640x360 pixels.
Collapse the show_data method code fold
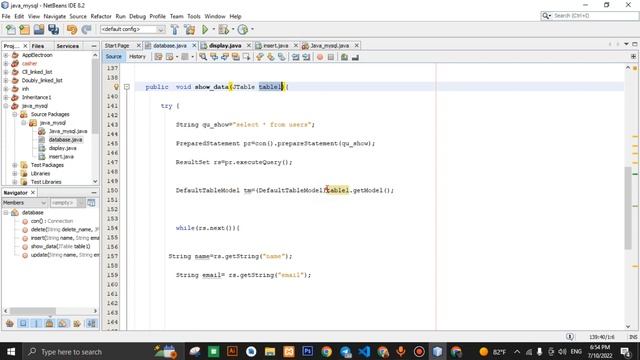[x=127, y=87]
